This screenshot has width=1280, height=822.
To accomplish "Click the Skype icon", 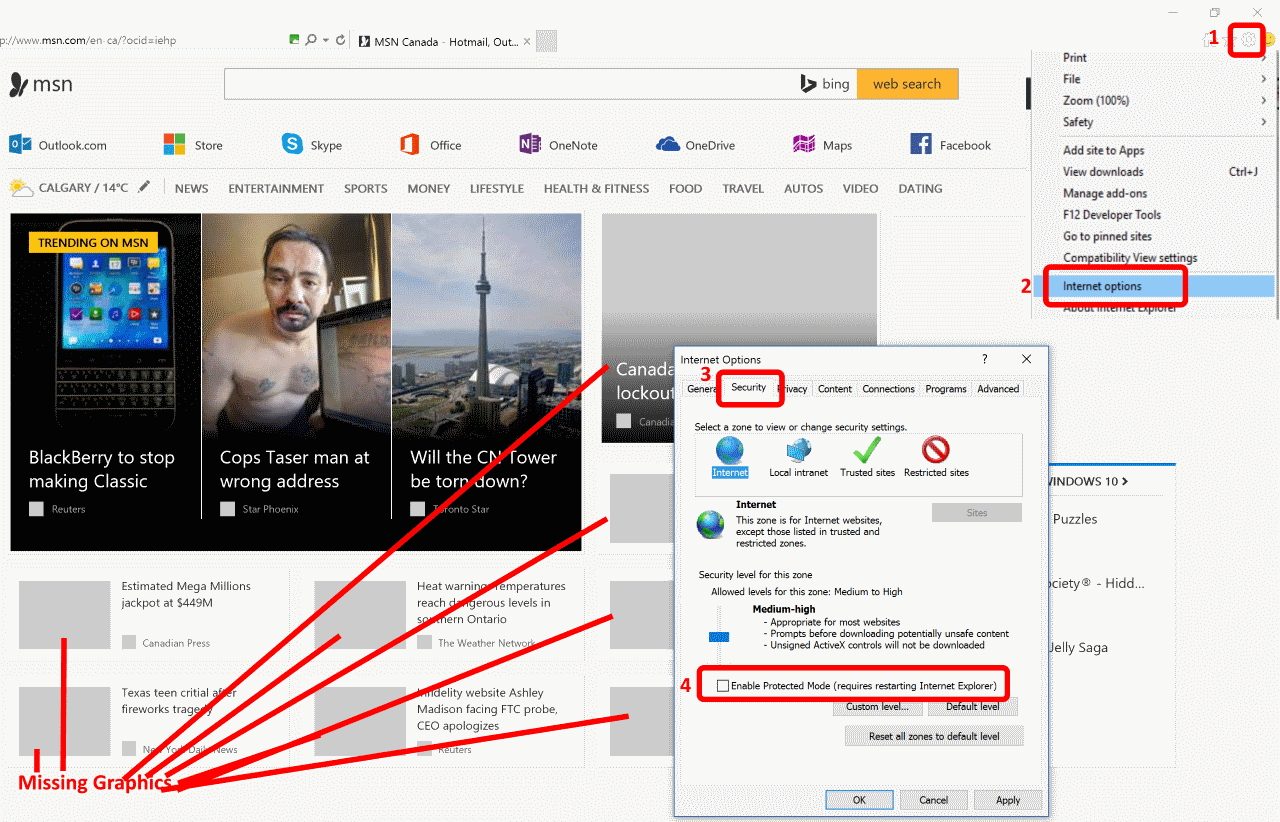I will point(292,145).
